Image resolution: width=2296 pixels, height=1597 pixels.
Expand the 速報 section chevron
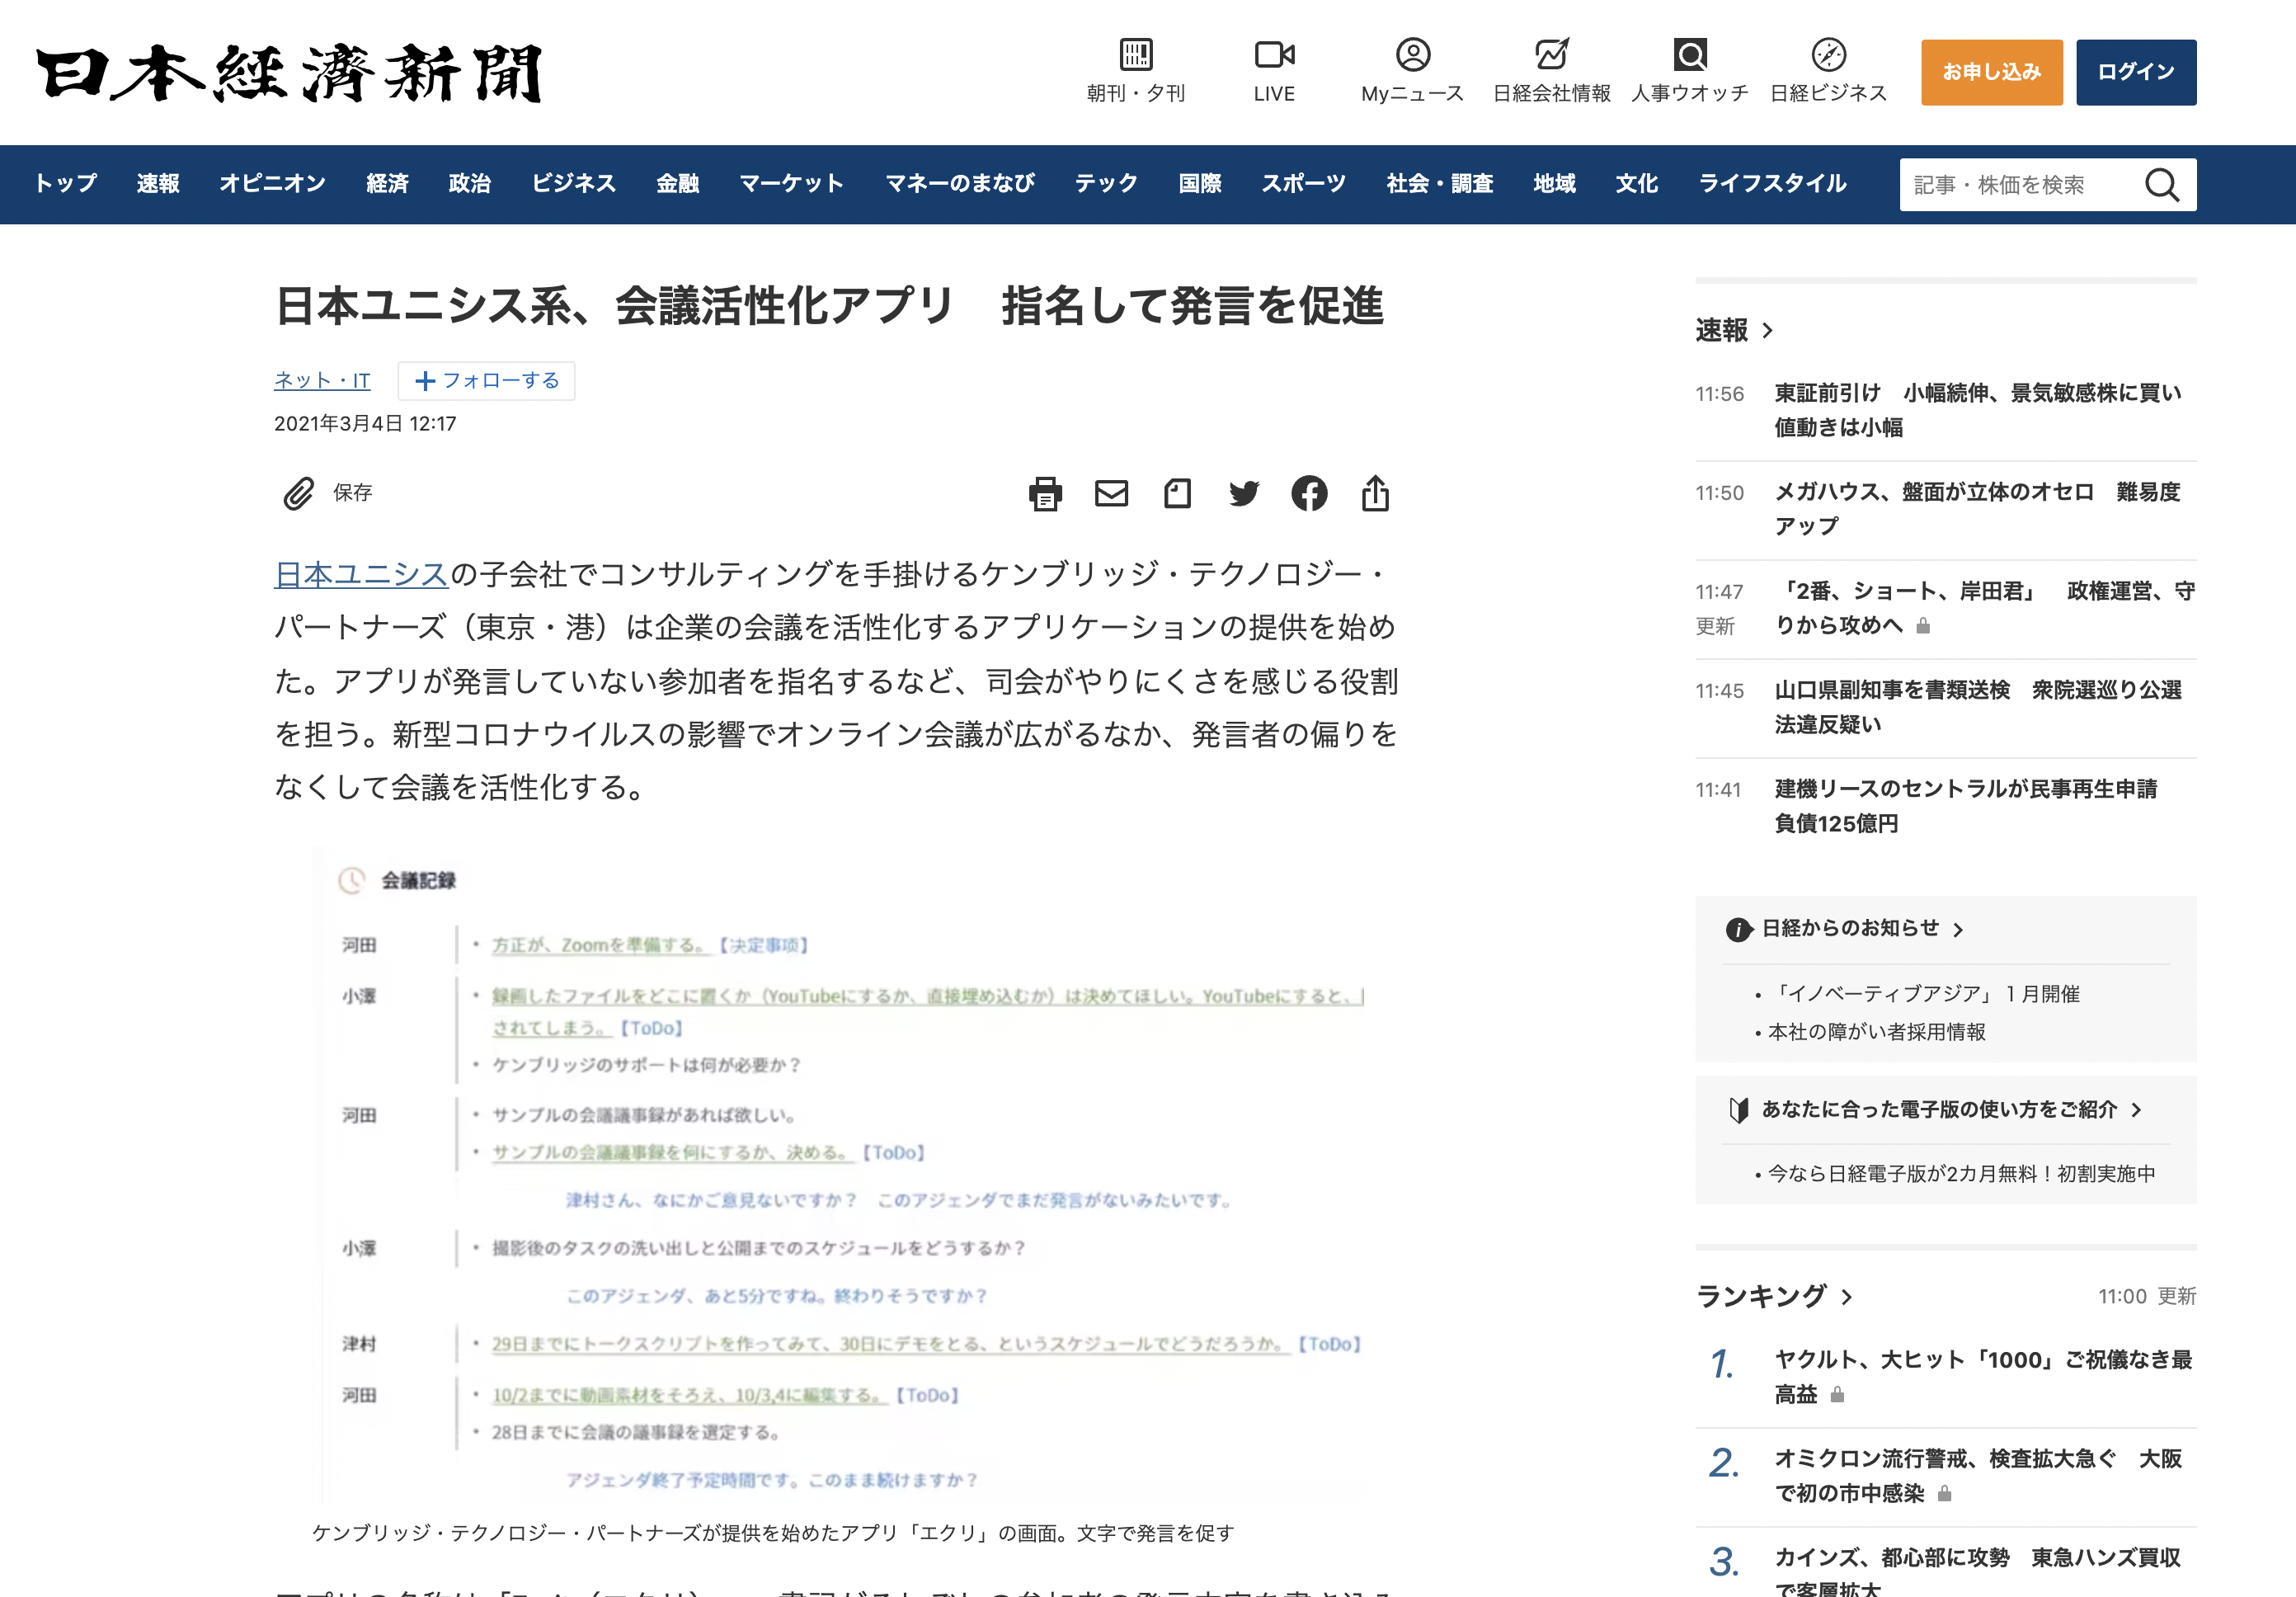1768,331
